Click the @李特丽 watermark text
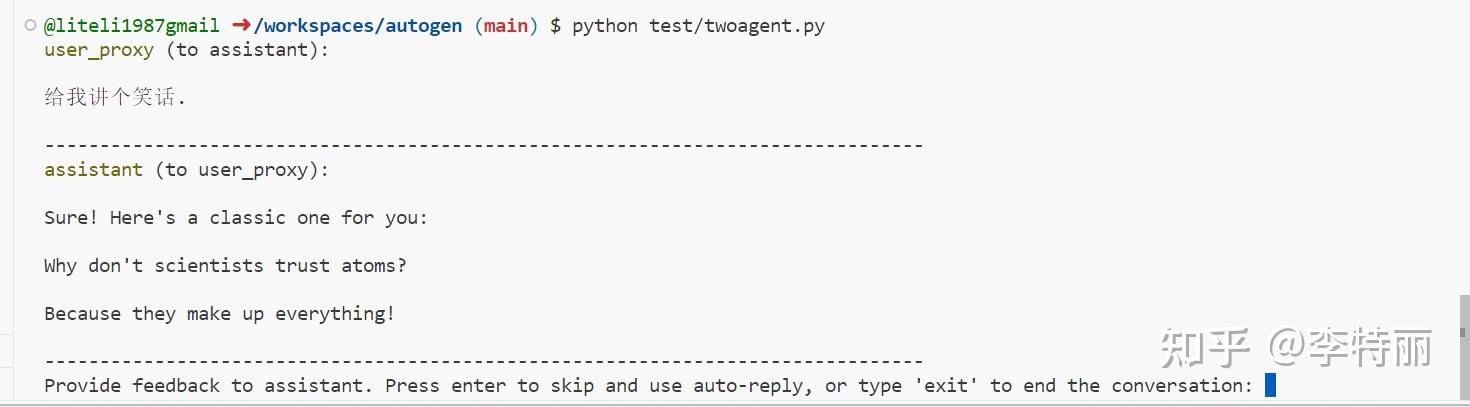Screen dimensions: 1470x407 1350,348
